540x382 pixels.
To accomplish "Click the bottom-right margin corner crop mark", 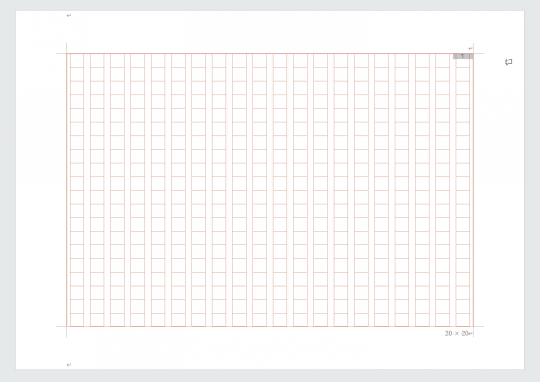I will [x=474, y=326].
